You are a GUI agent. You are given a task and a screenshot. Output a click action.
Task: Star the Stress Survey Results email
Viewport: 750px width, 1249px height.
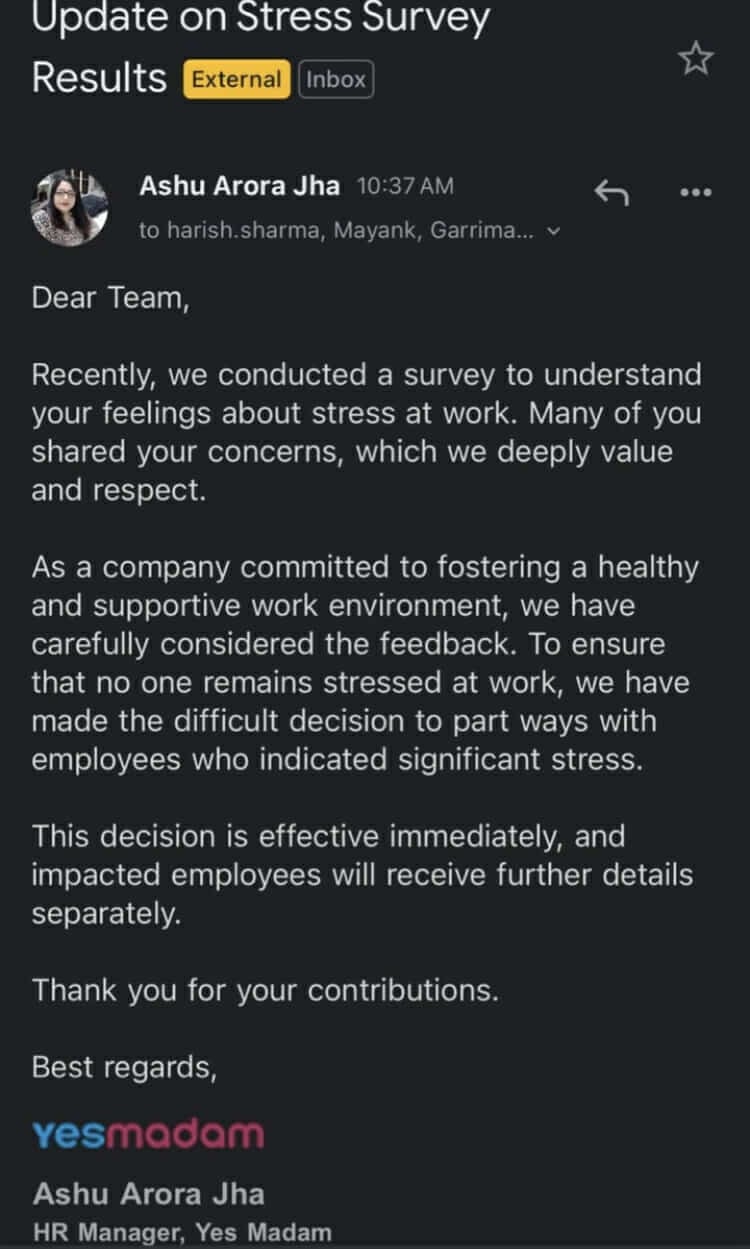tap(696, 61)
